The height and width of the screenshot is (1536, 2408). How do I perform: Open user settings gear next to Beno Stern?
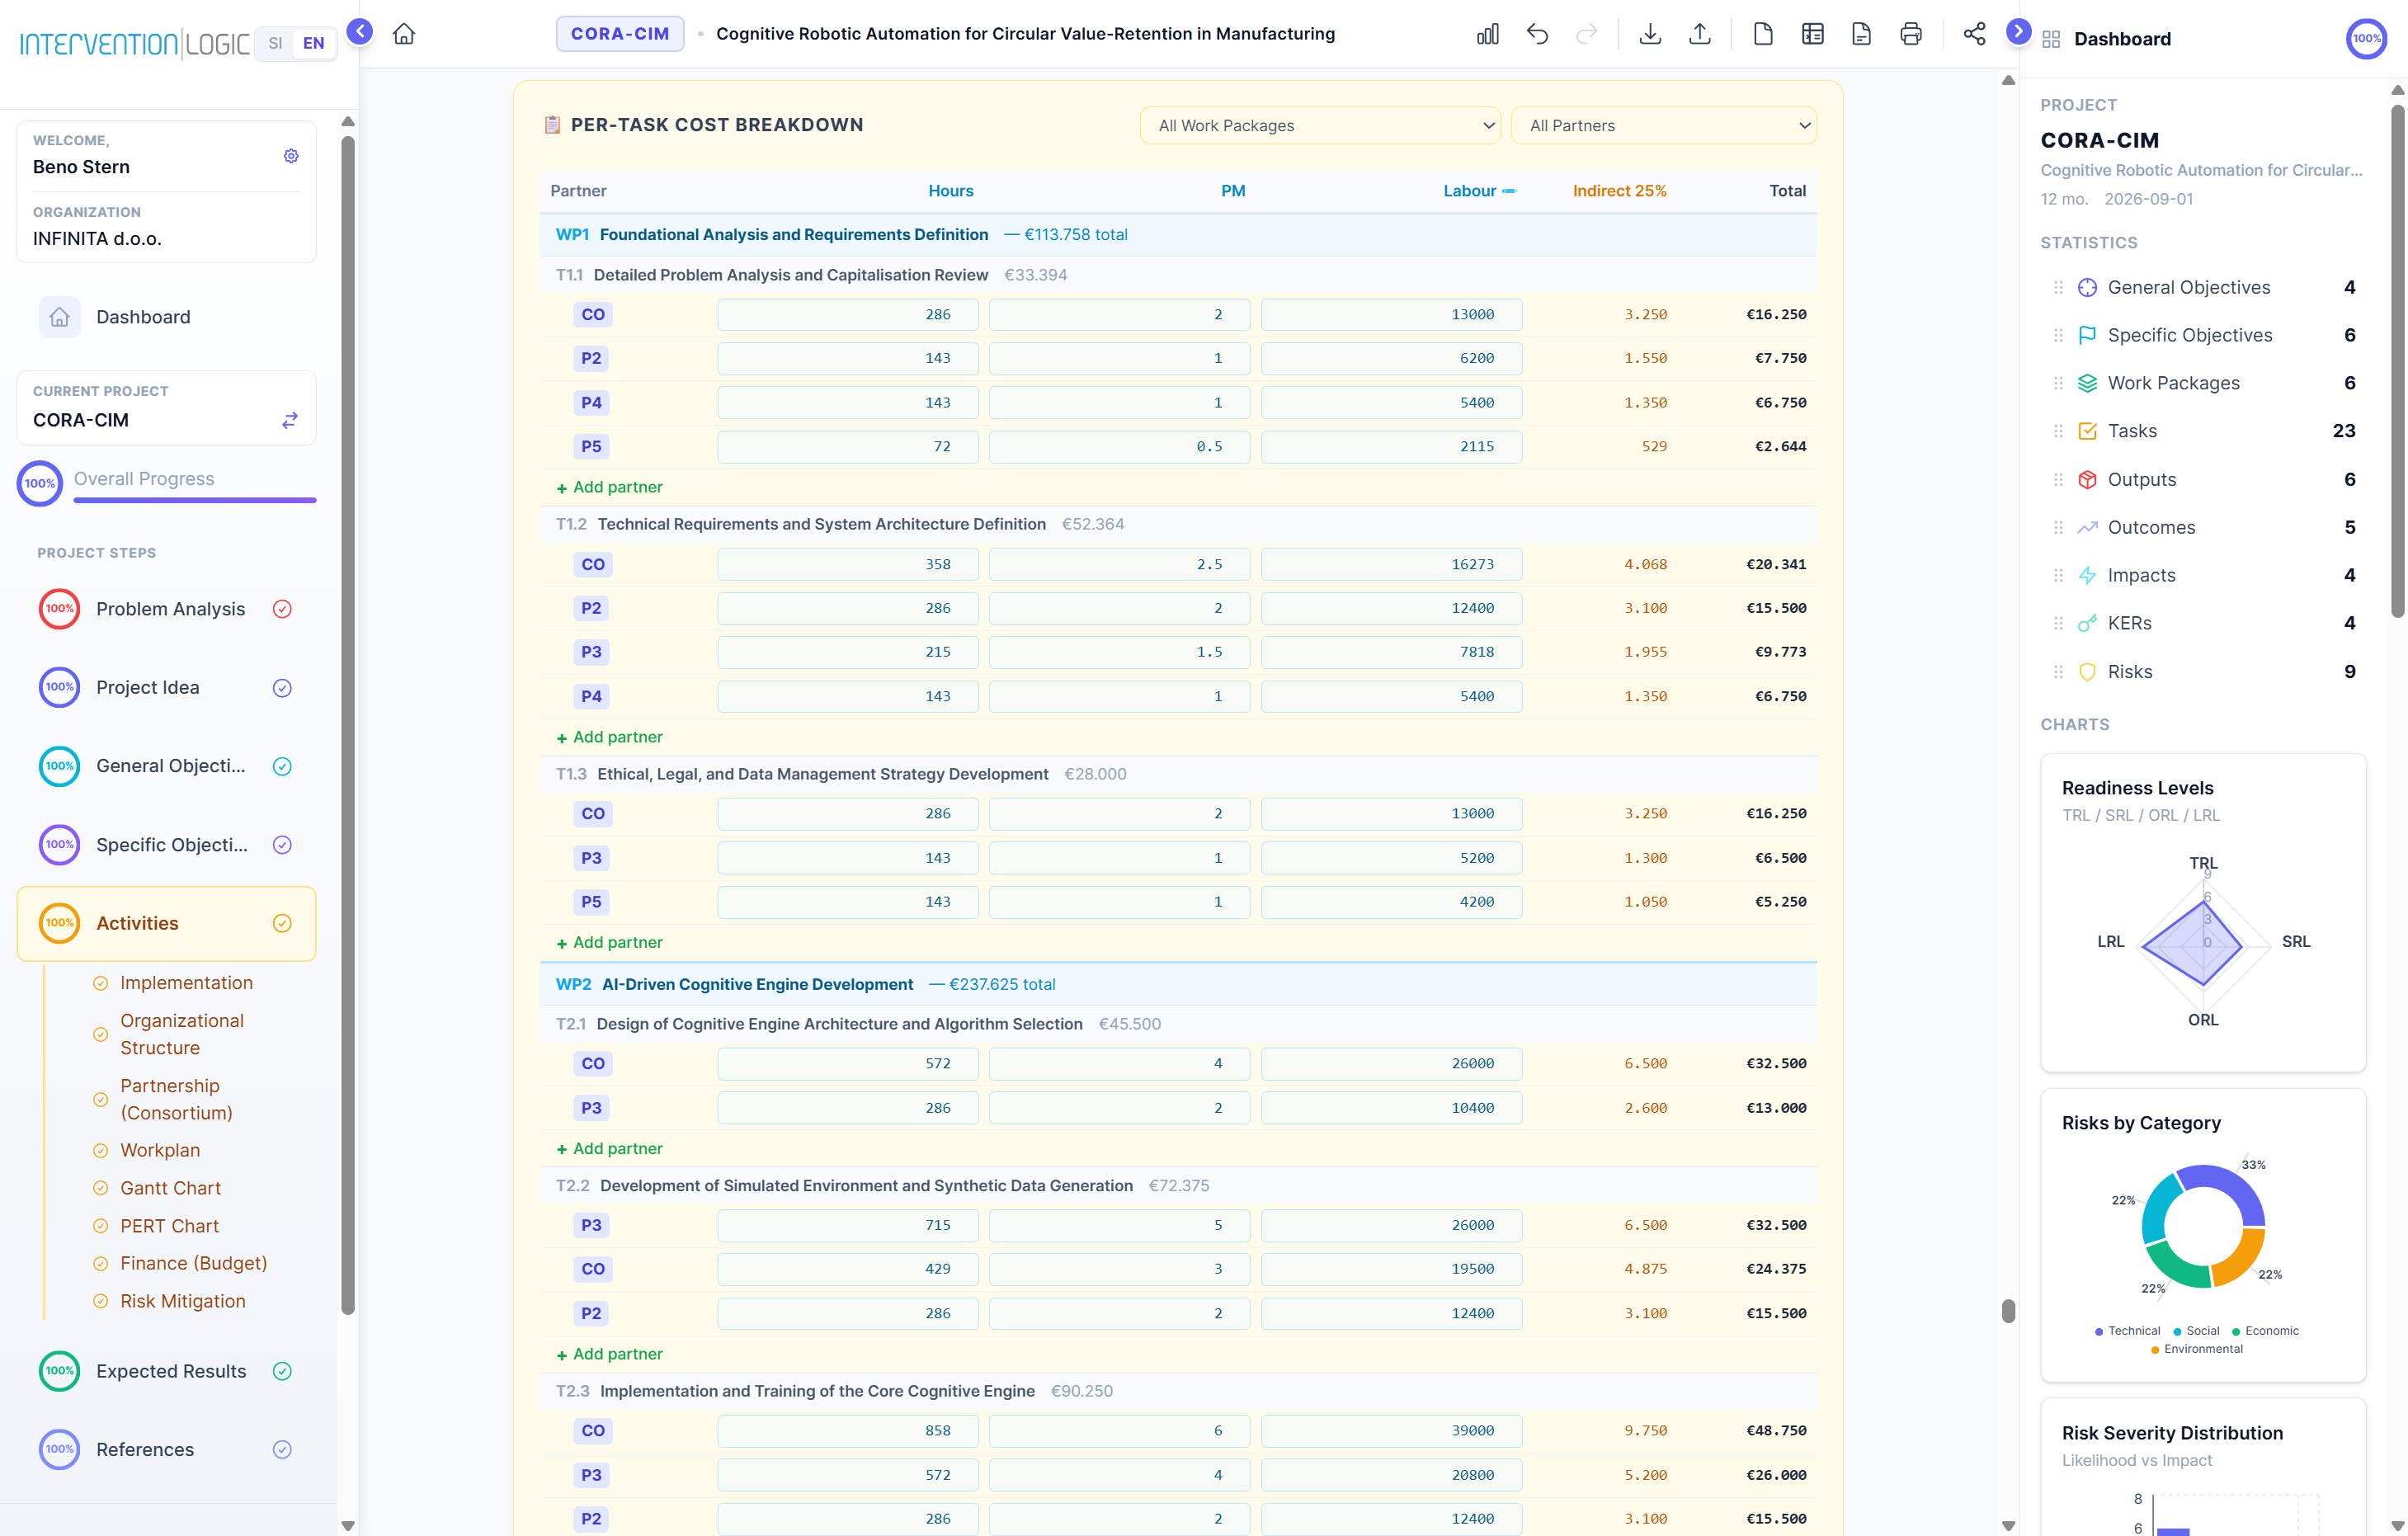tap(291, 156)
